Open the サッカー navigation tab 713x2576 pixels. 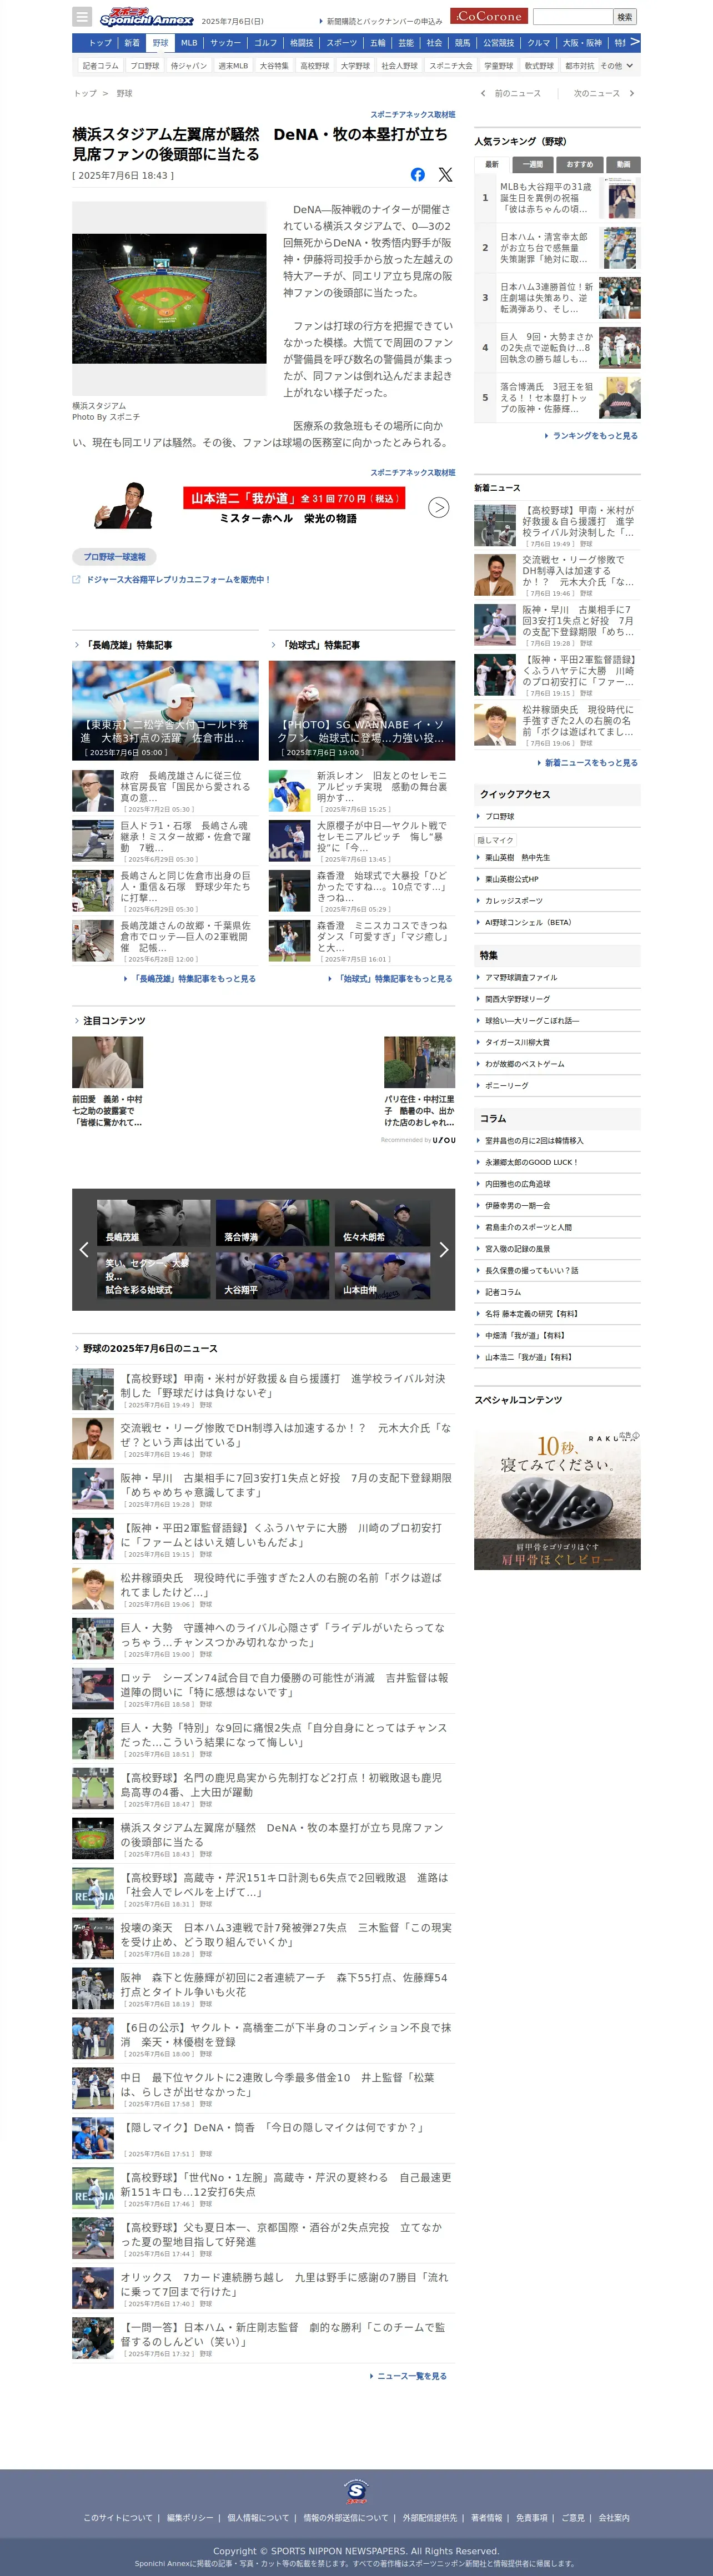click(226, 43)
